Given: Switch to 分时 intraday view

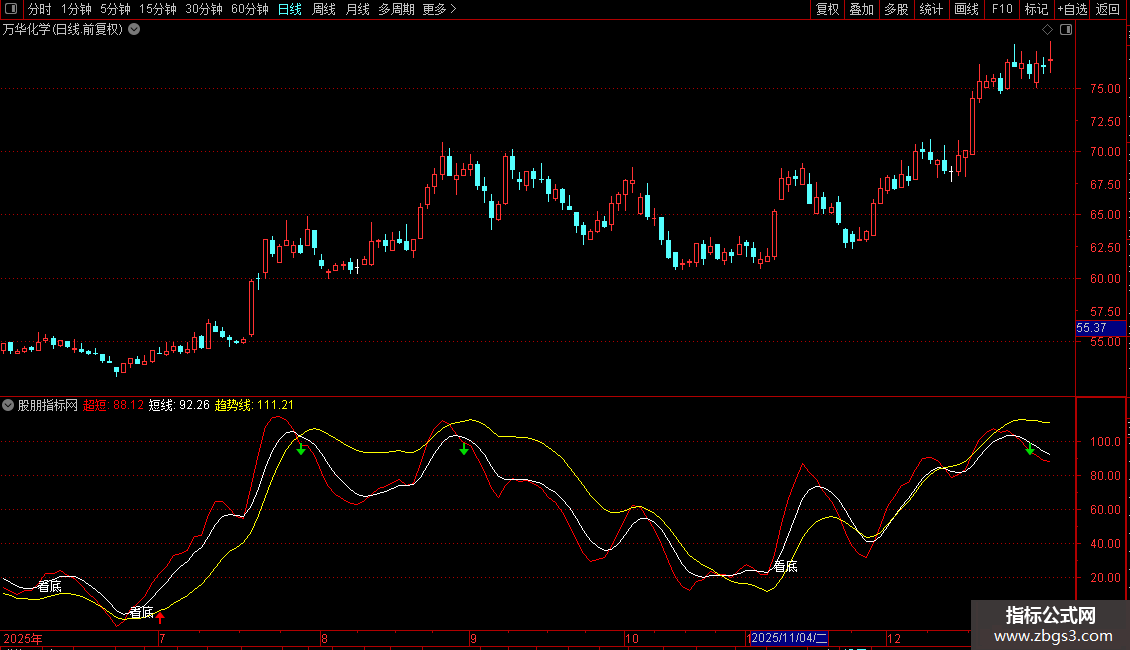Looking at the screenshot, I should (x=39, y=9).
